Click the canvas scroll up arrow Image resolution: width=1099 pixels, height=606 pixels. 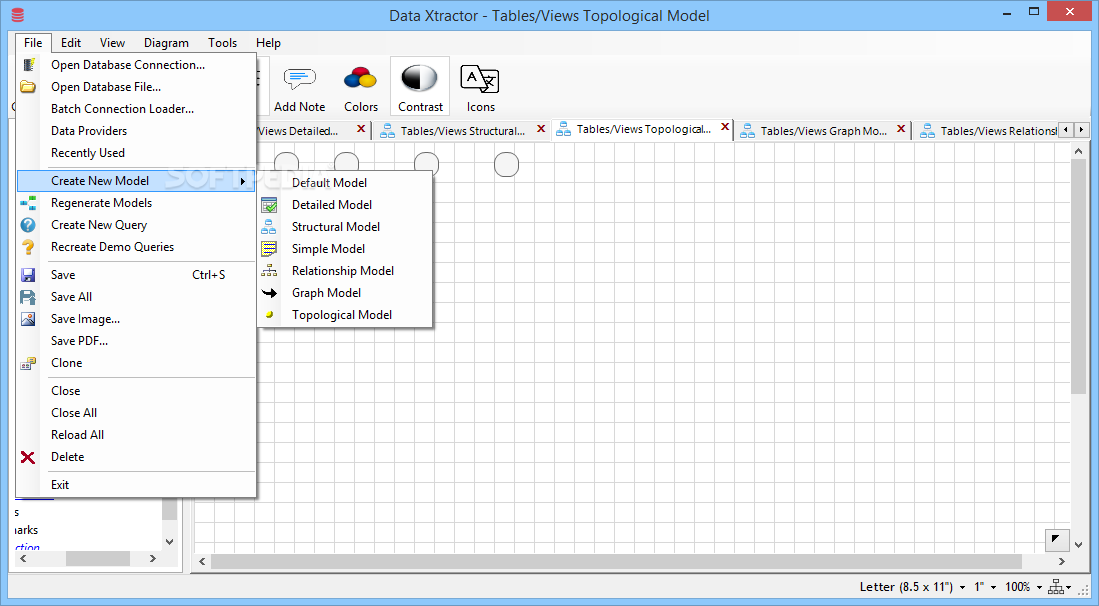pyautogui.click(x=1078, y=151)
